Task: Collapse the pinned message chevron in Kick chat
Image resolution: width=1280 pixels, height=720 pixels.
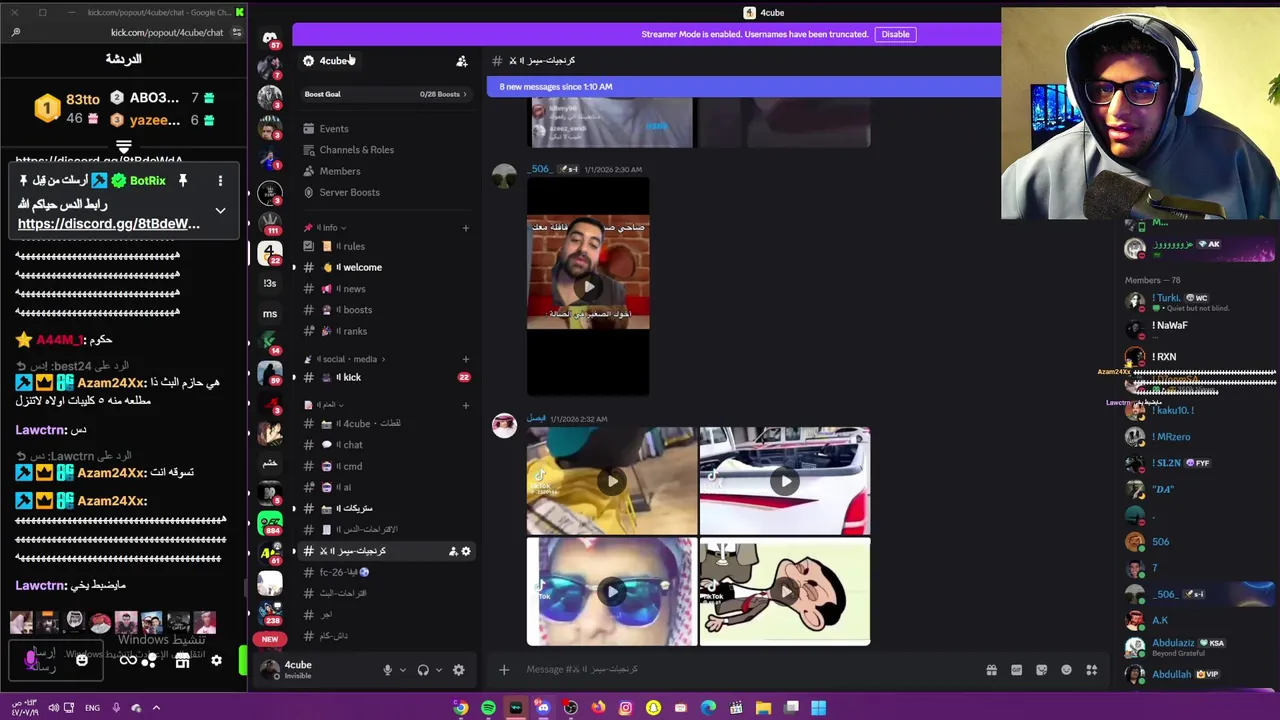Action: click(220, 211)
